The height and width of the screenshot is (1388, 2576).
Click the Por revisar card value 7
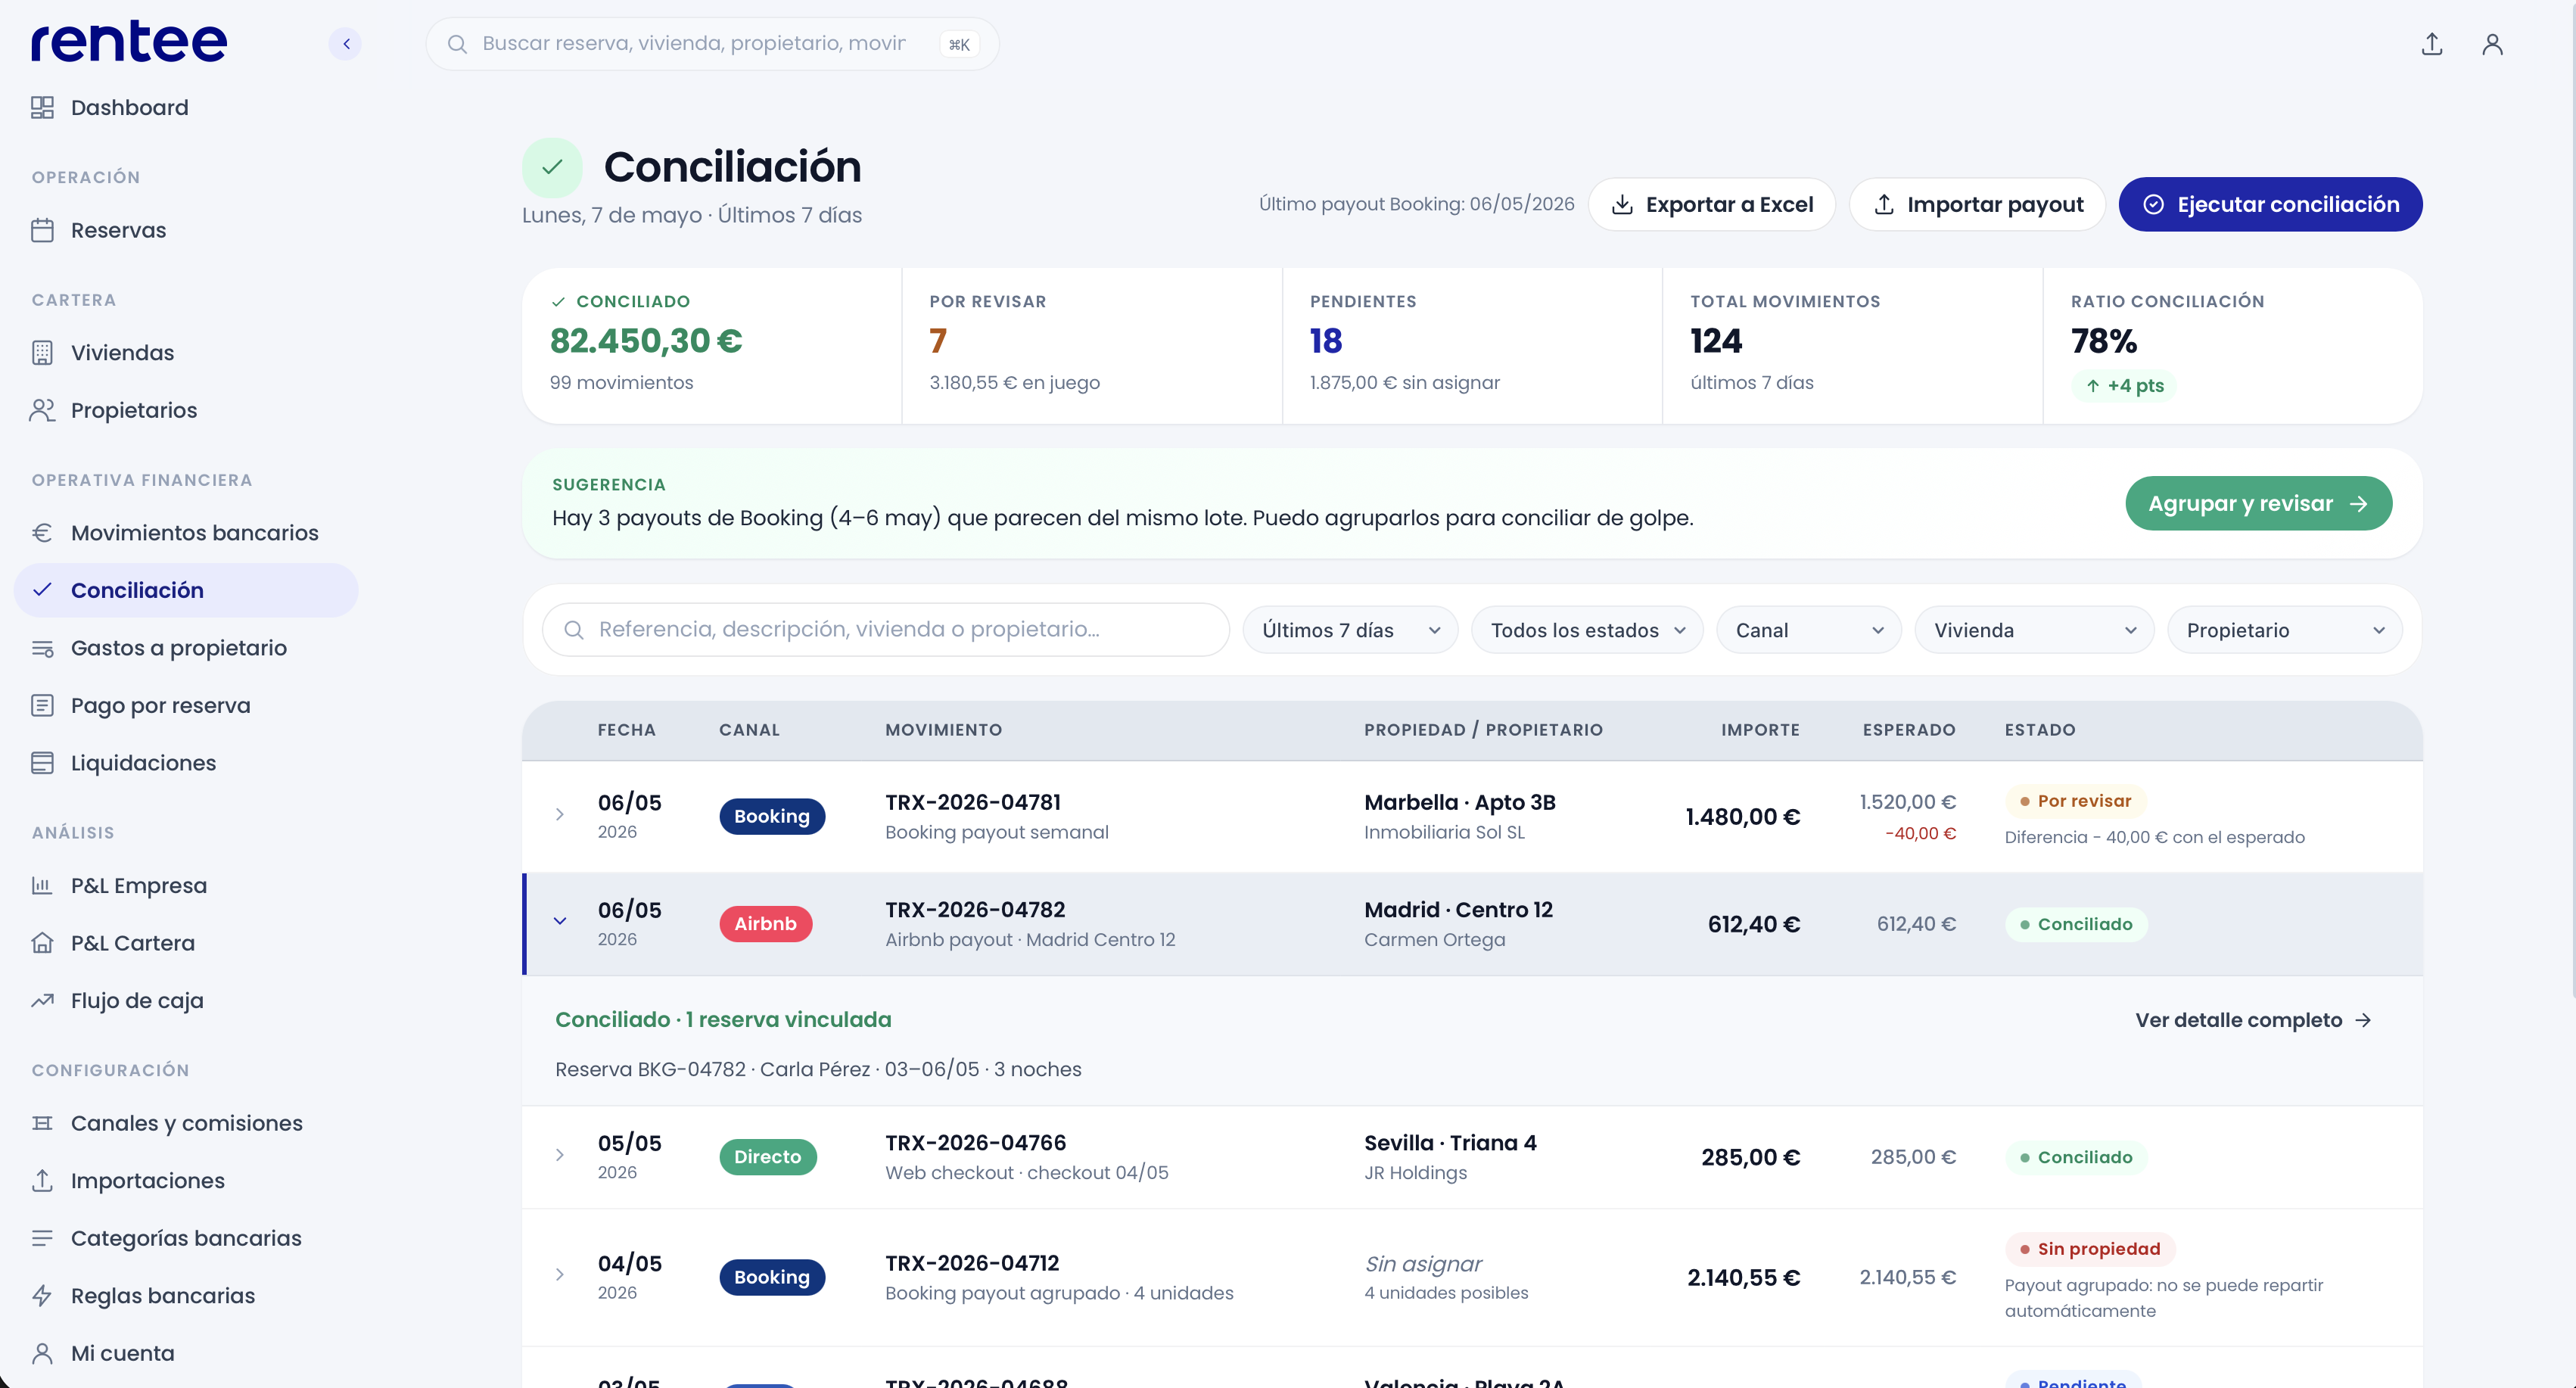[x=938, y=341]
